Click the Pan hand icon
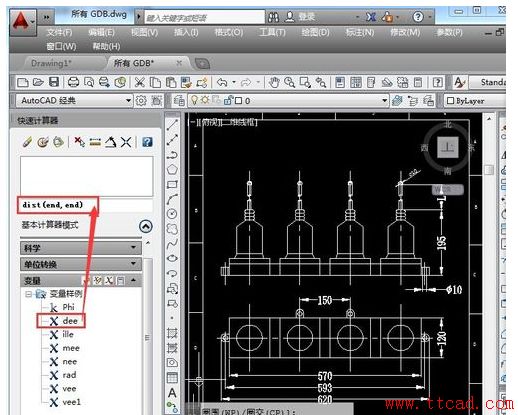Image resolution: width=518 pixels, height=415 pixels. [x=274, y=82]
